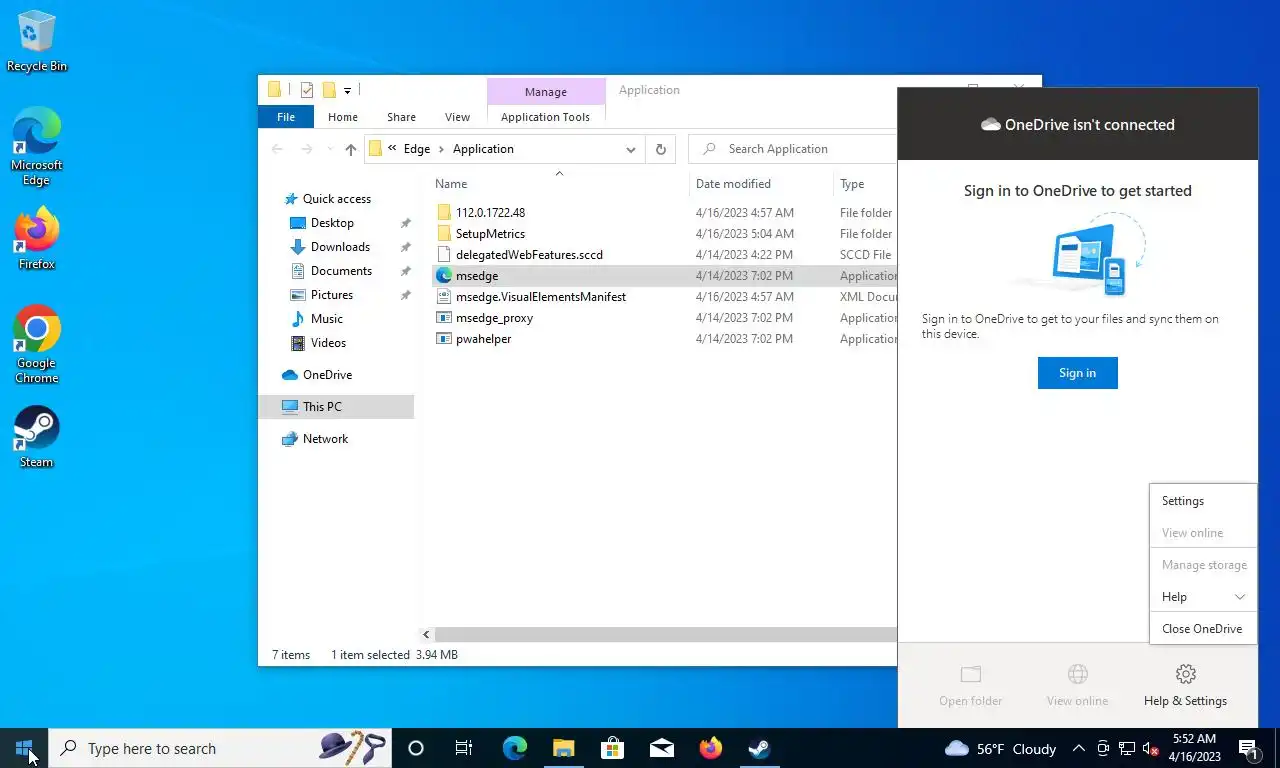
Task: Go up one folder level arrow
Action: coord(350,149)
